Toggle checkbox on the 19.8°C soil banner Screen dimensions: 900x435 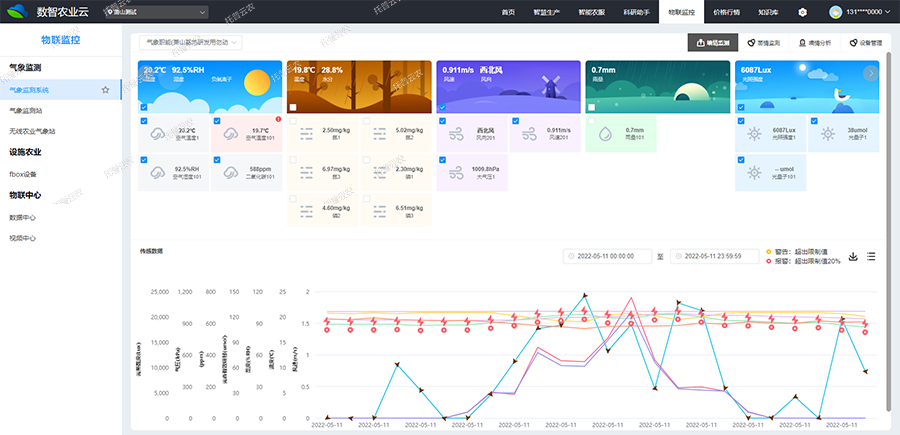[x=292, y=107]
